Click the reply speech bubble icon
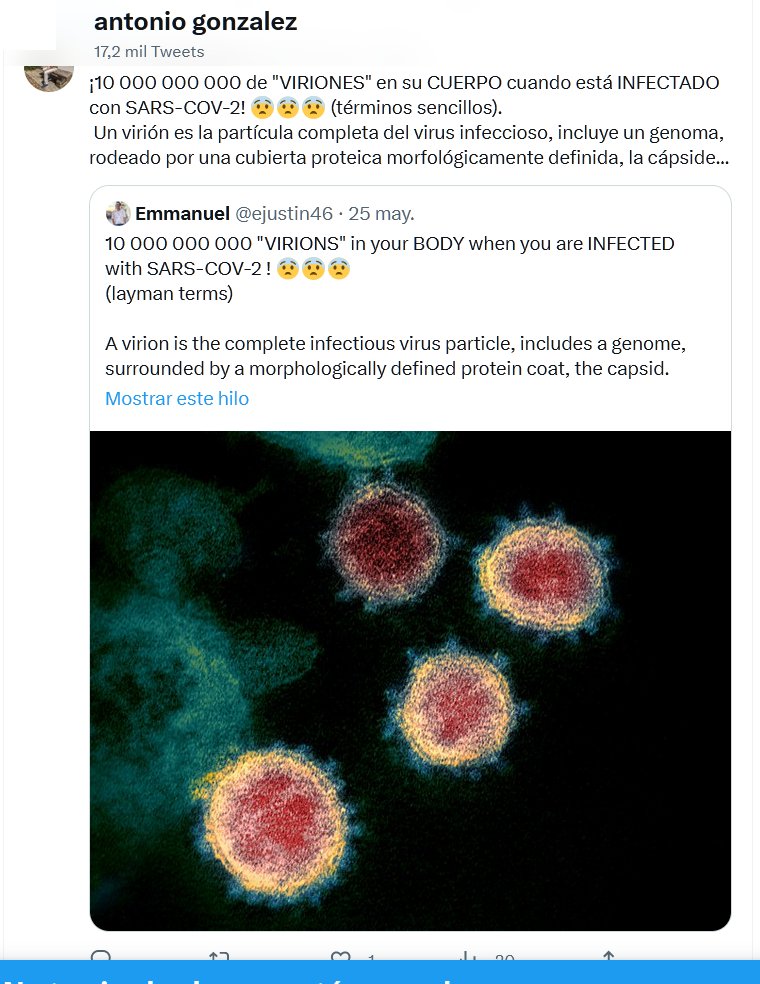 [100, 957]
